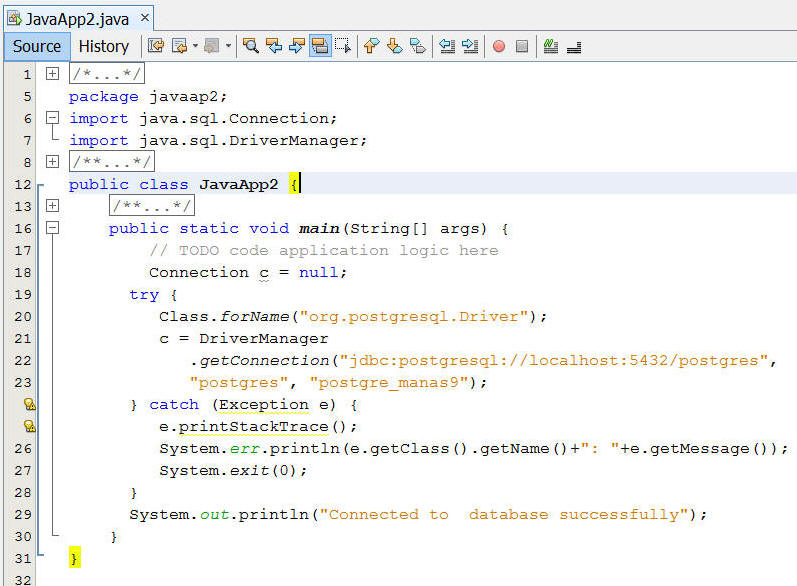Toggle Highlight Search in toolbar
The width and height of the screenshot is (797, 586).
click(320, 46)
